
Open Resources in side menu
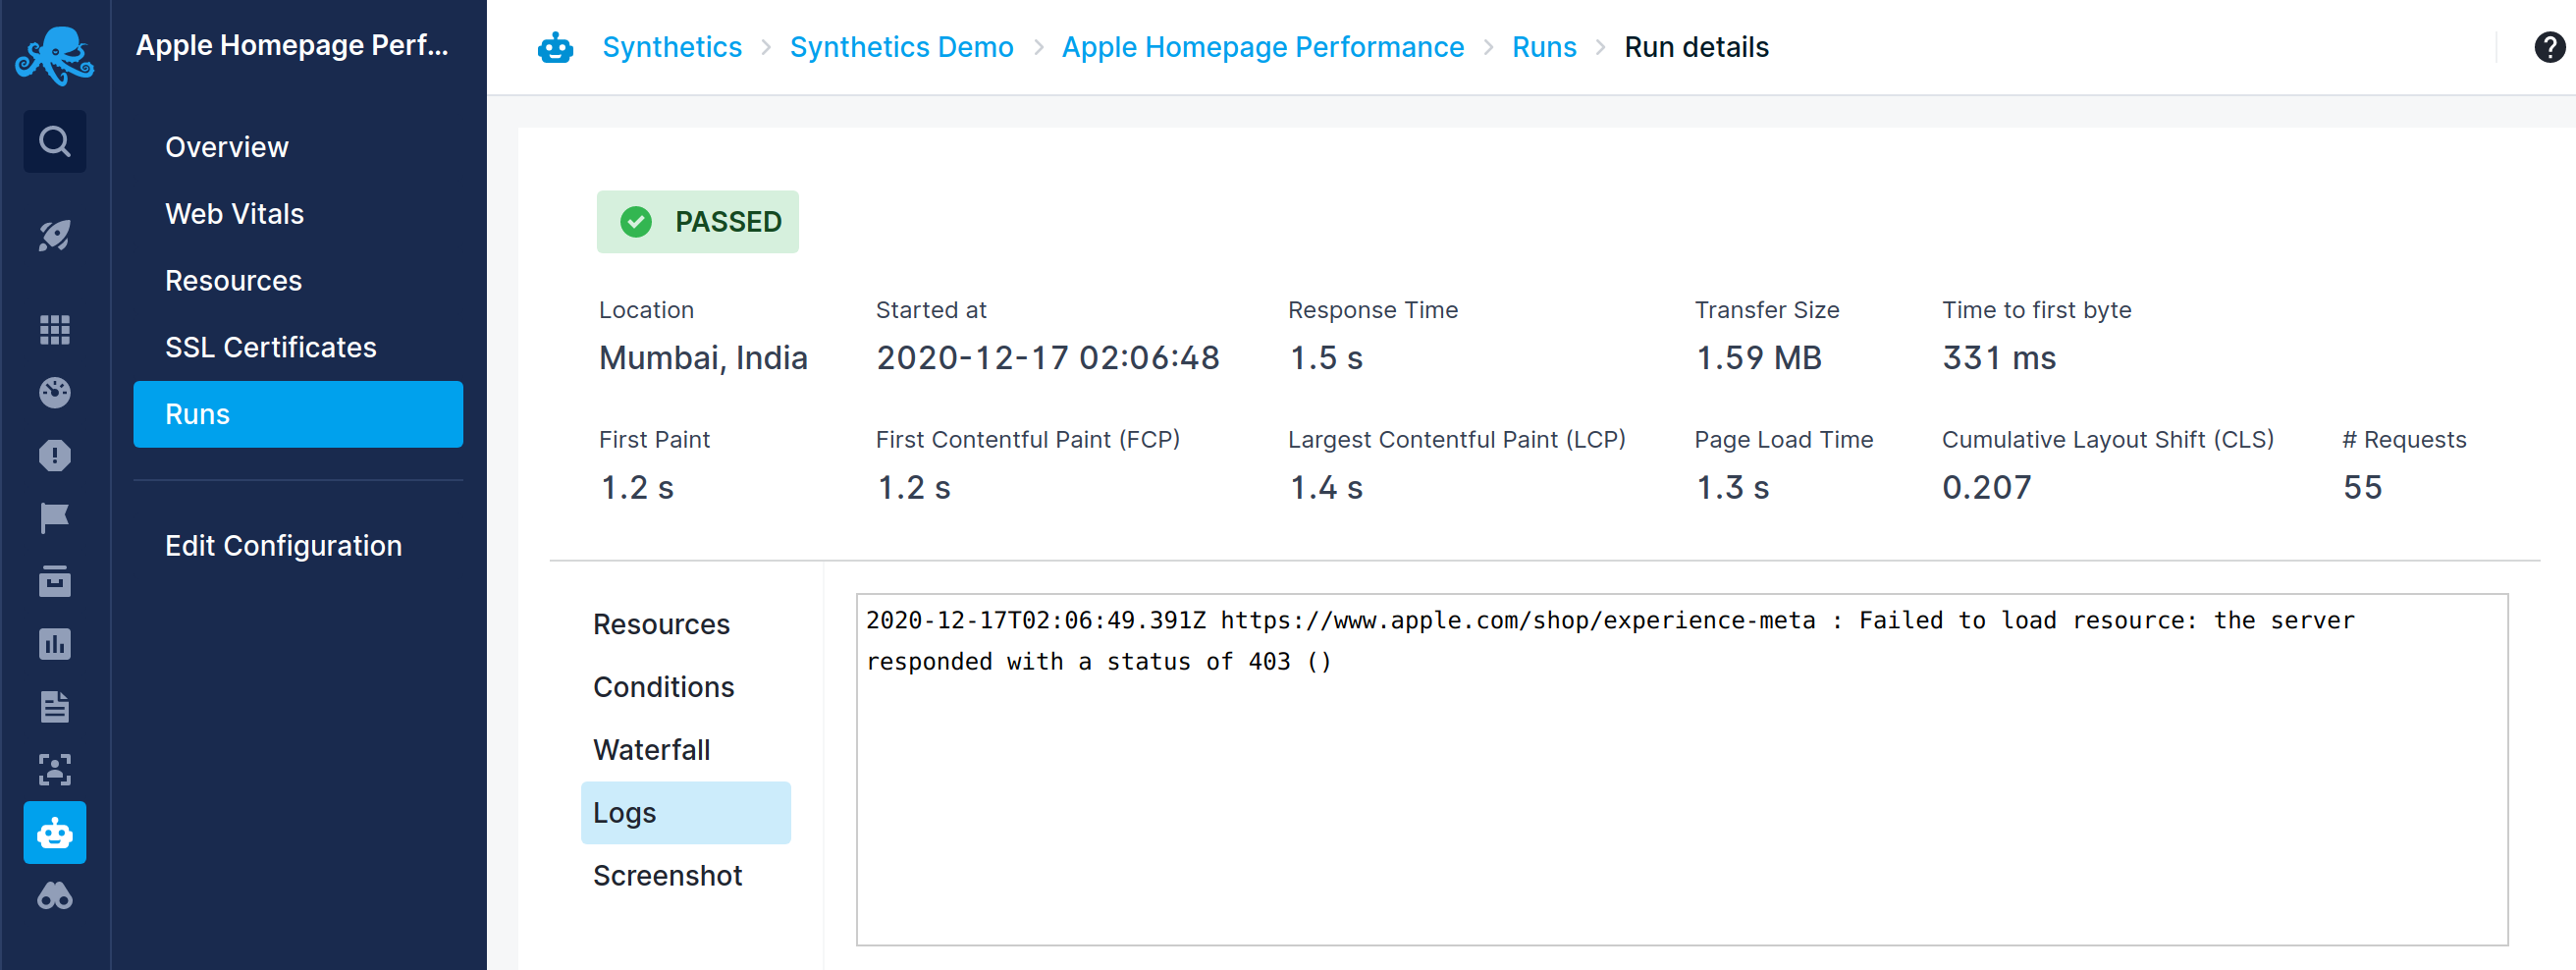coord(233,281)
